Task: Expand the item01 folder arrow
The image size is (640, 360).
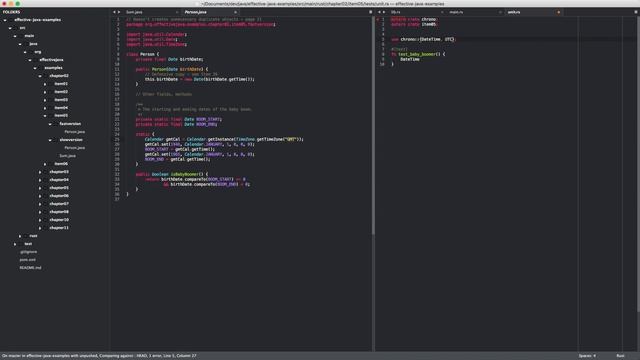Action: tap(45, 84)
